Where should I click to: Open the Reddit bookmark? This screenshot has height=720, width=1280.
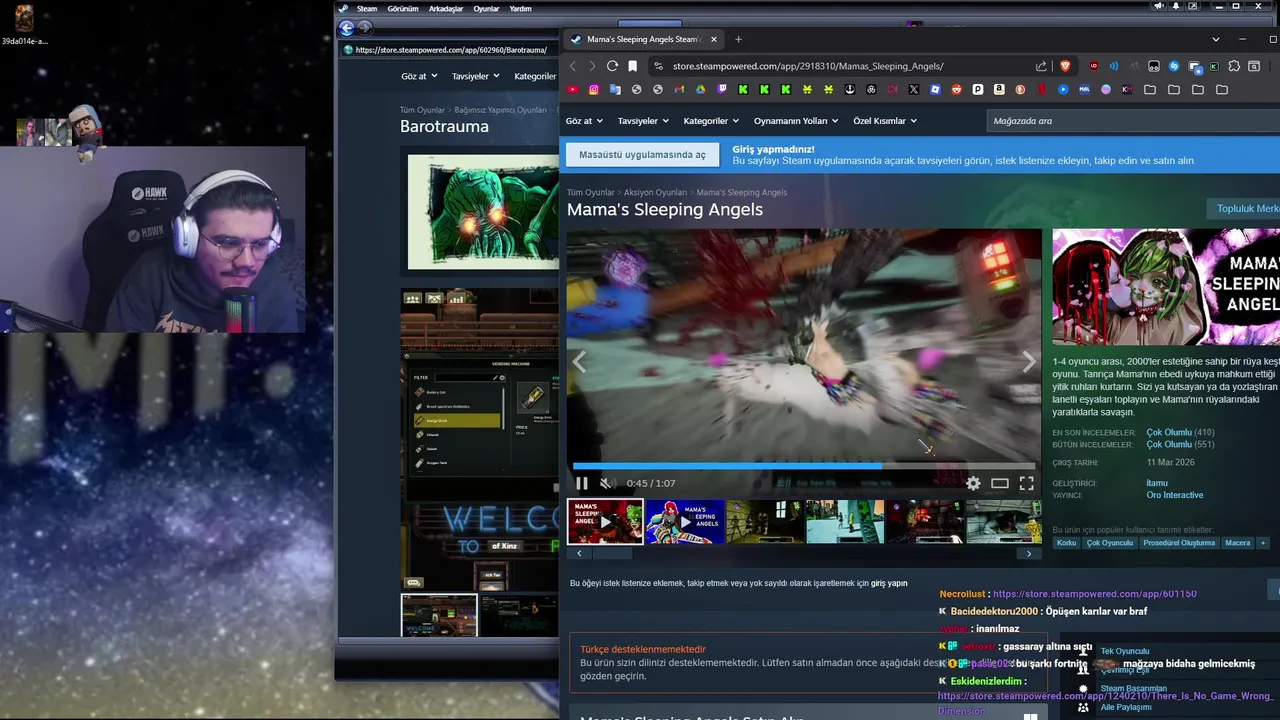point(957,90)
